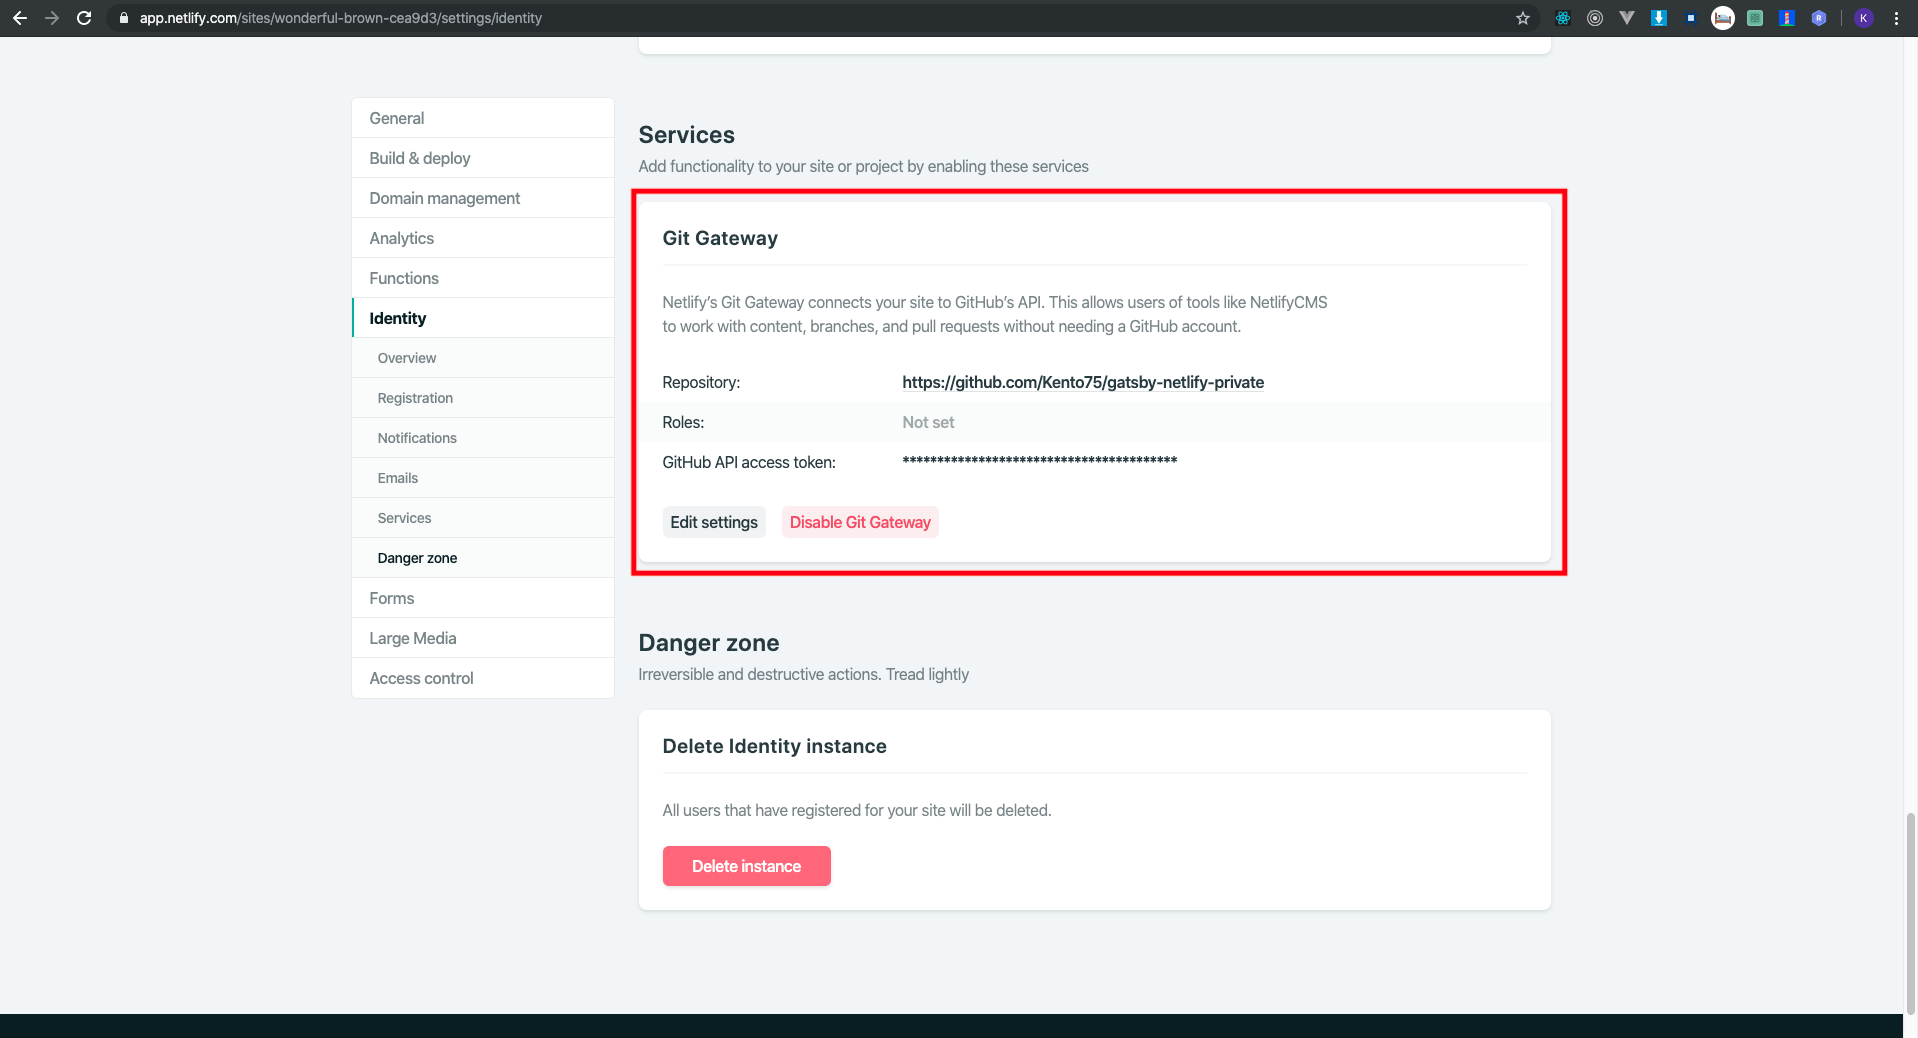The width and height of the screenshot is (1918, 1038).
Task: Jump to Notifications subsection
Action: (x=483, y=438)
